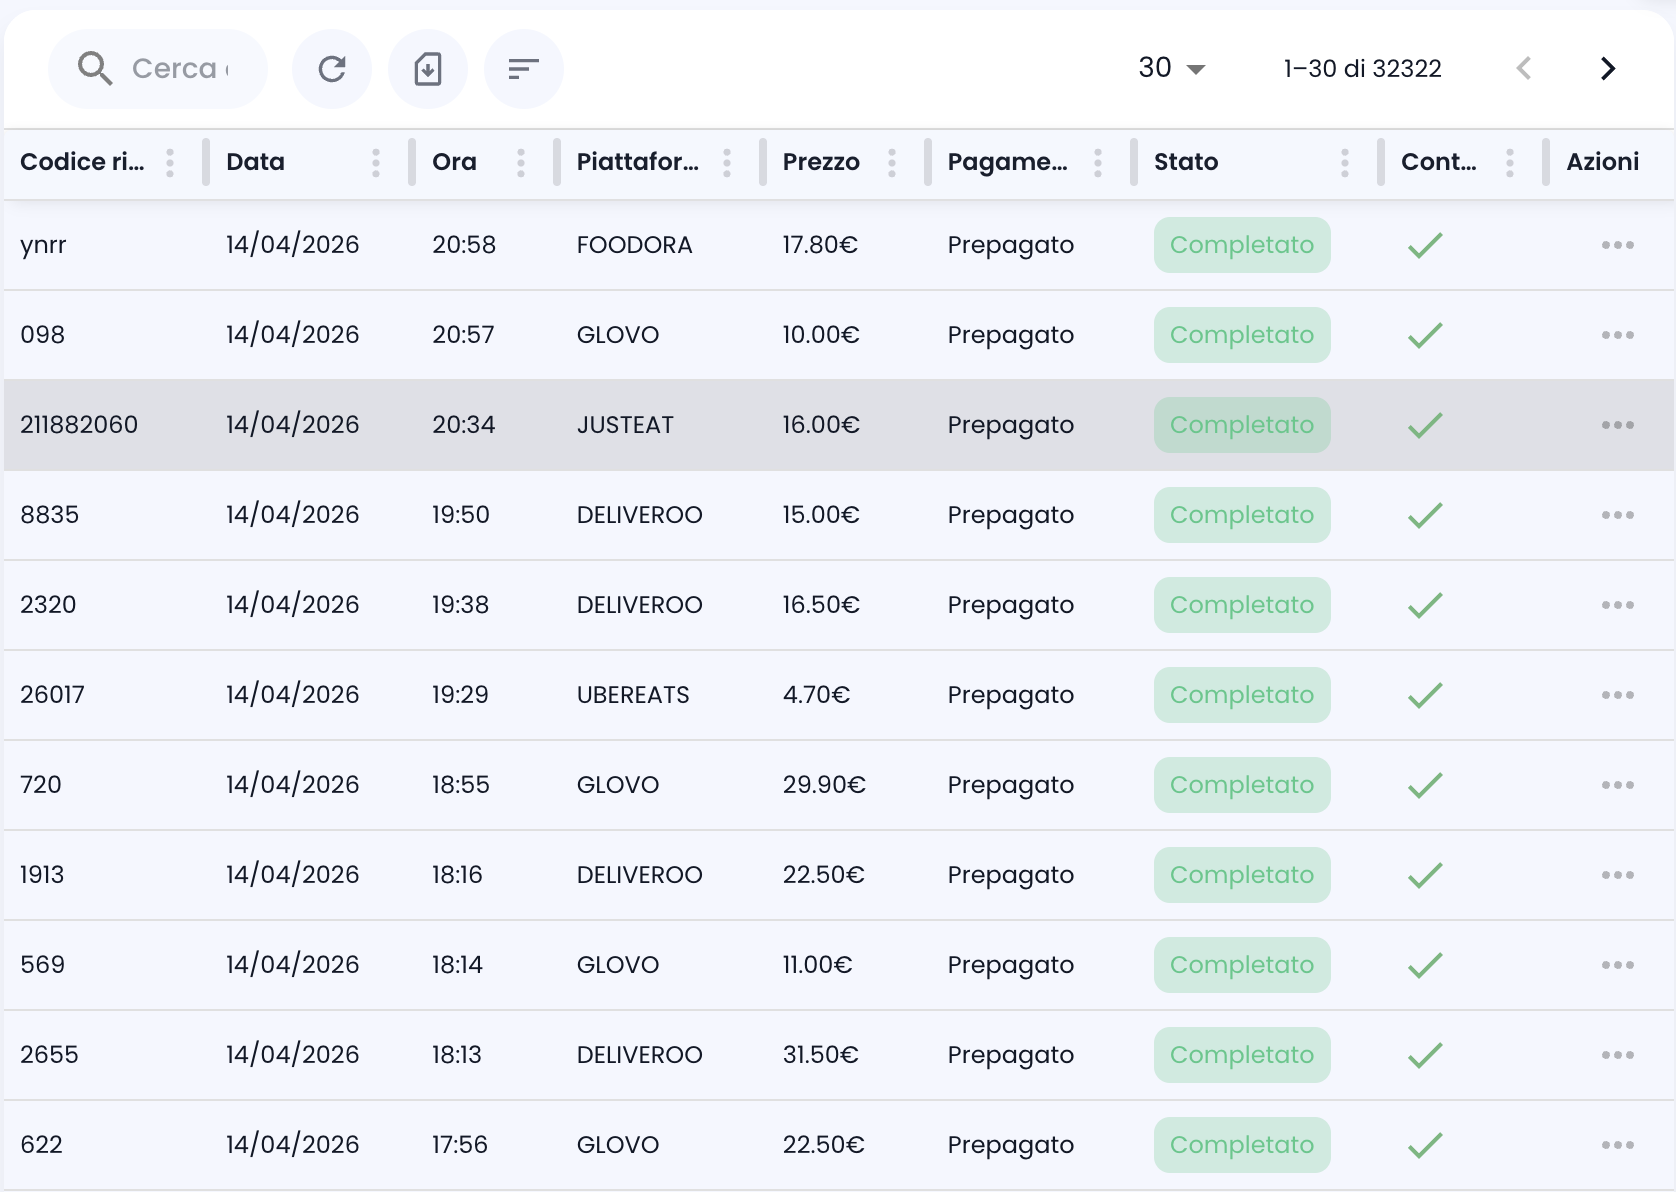This screenshot has height=1192, width=1676.
Task: Open the actions menu for order 2655
Action: coord(1617,1054)
